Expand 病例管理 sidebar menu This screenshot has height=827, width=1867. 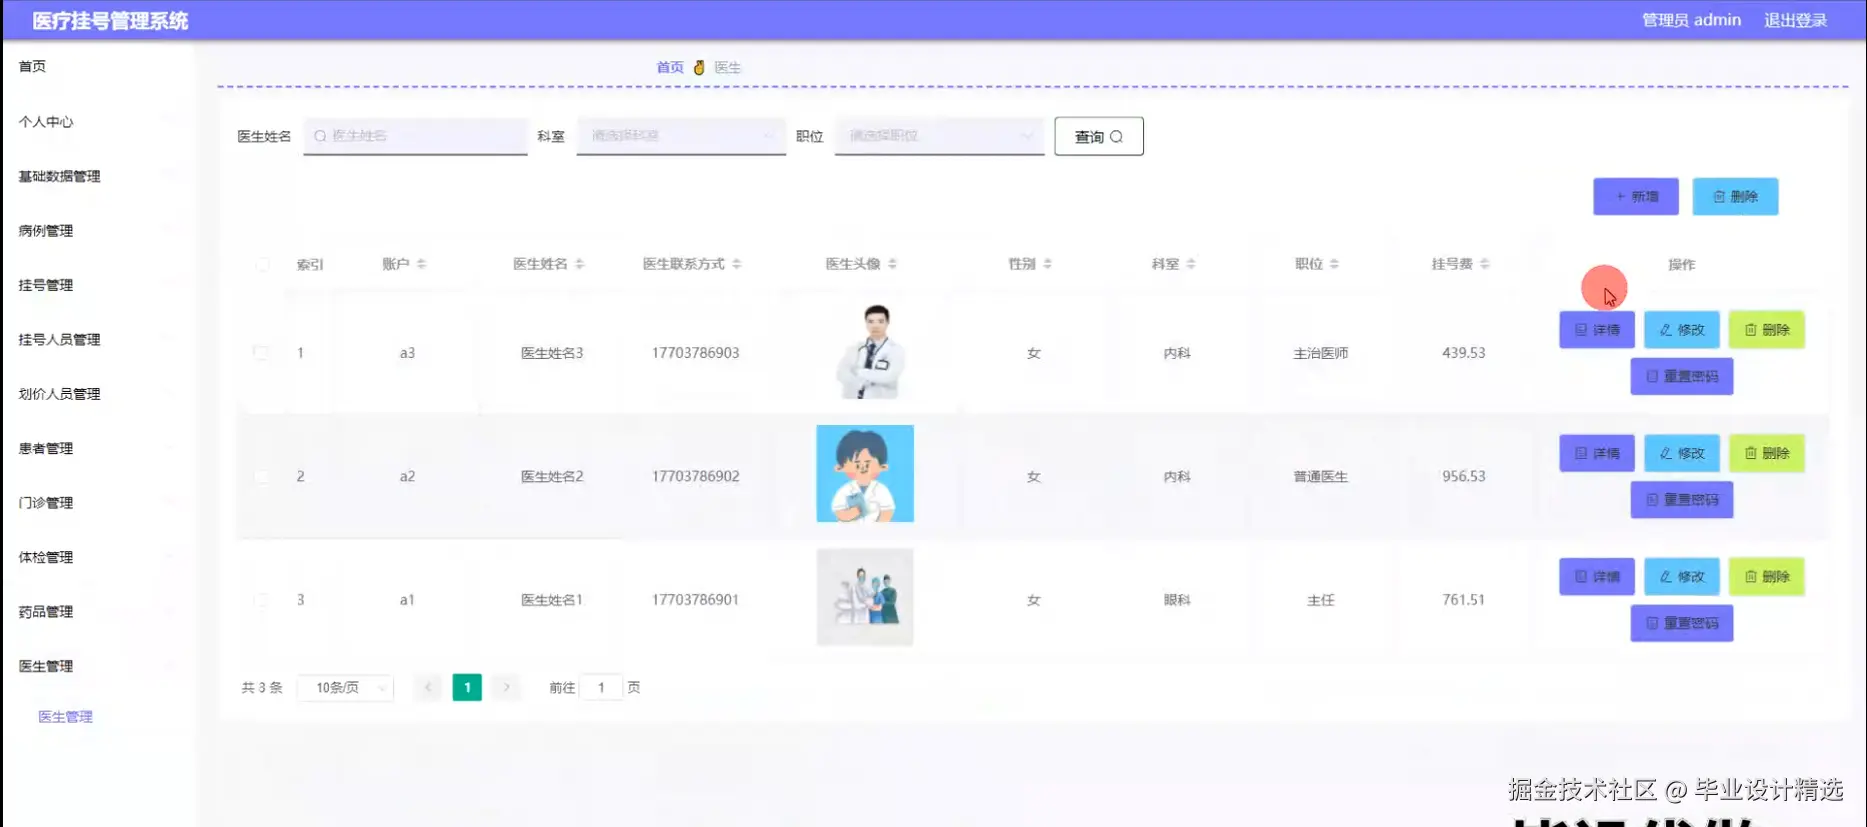[x=96, y=231]
